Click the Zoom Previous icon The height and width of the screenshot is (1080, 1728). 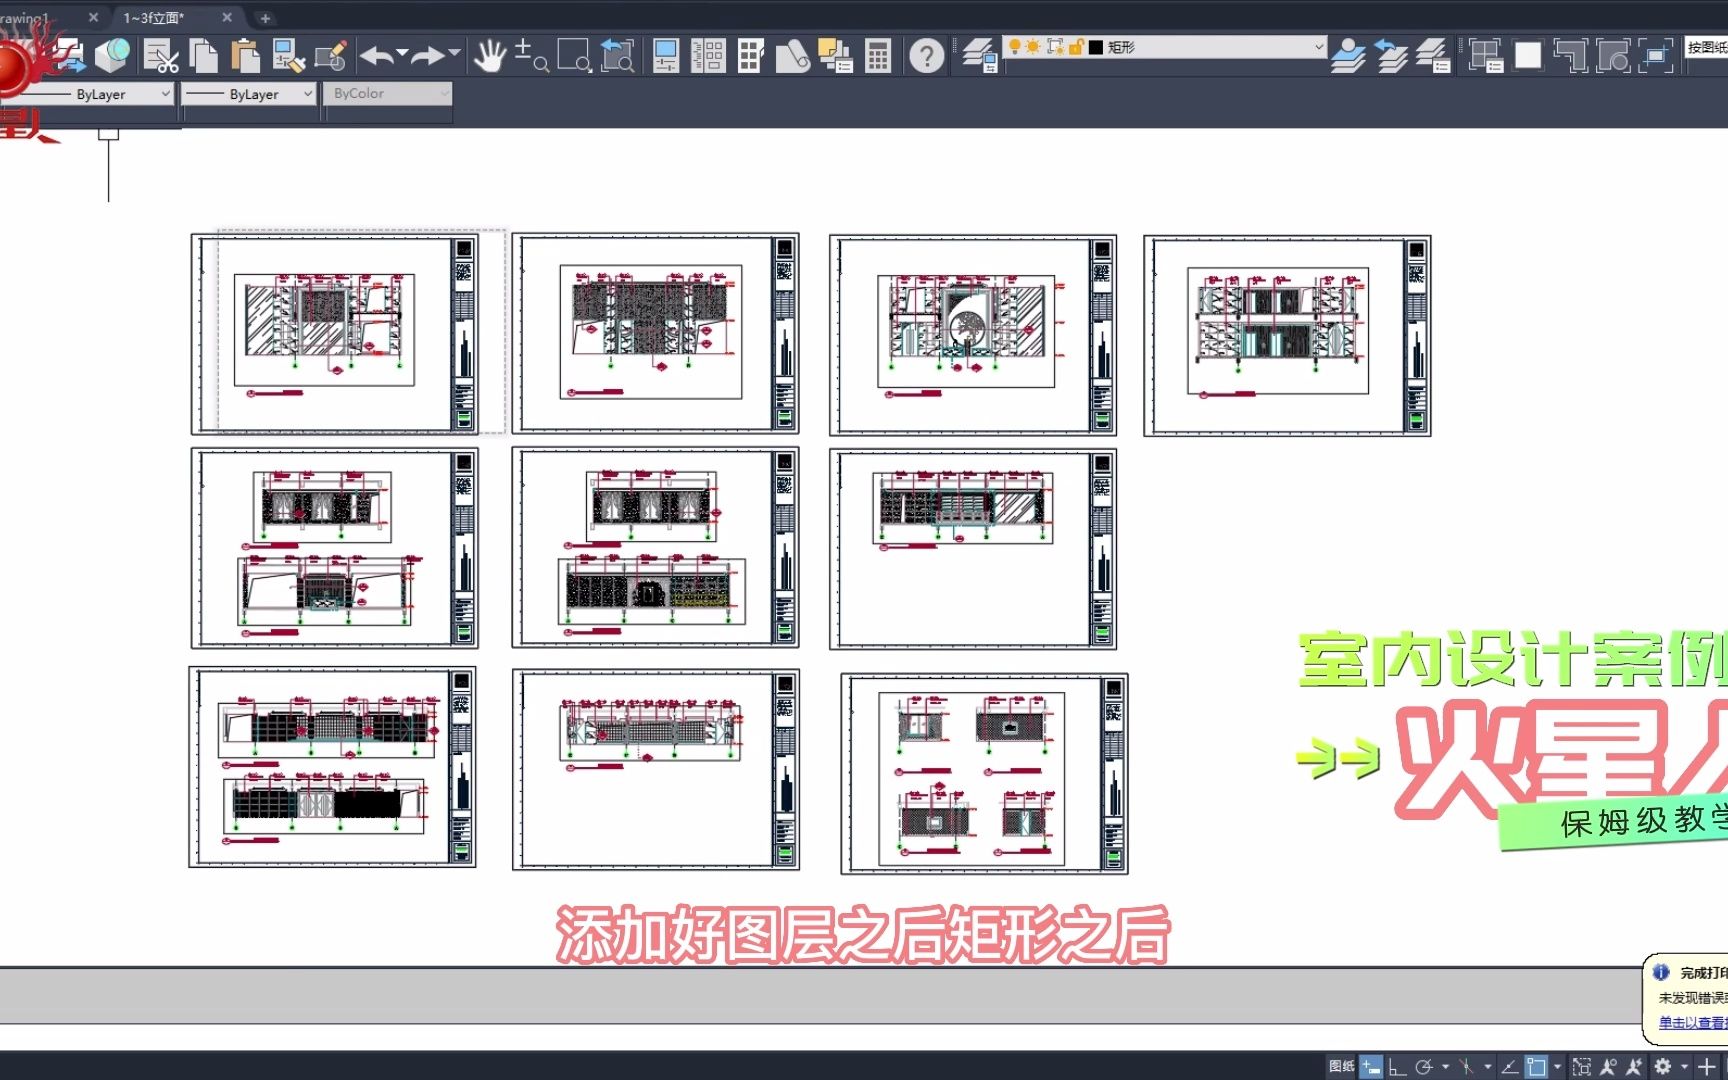617,55
